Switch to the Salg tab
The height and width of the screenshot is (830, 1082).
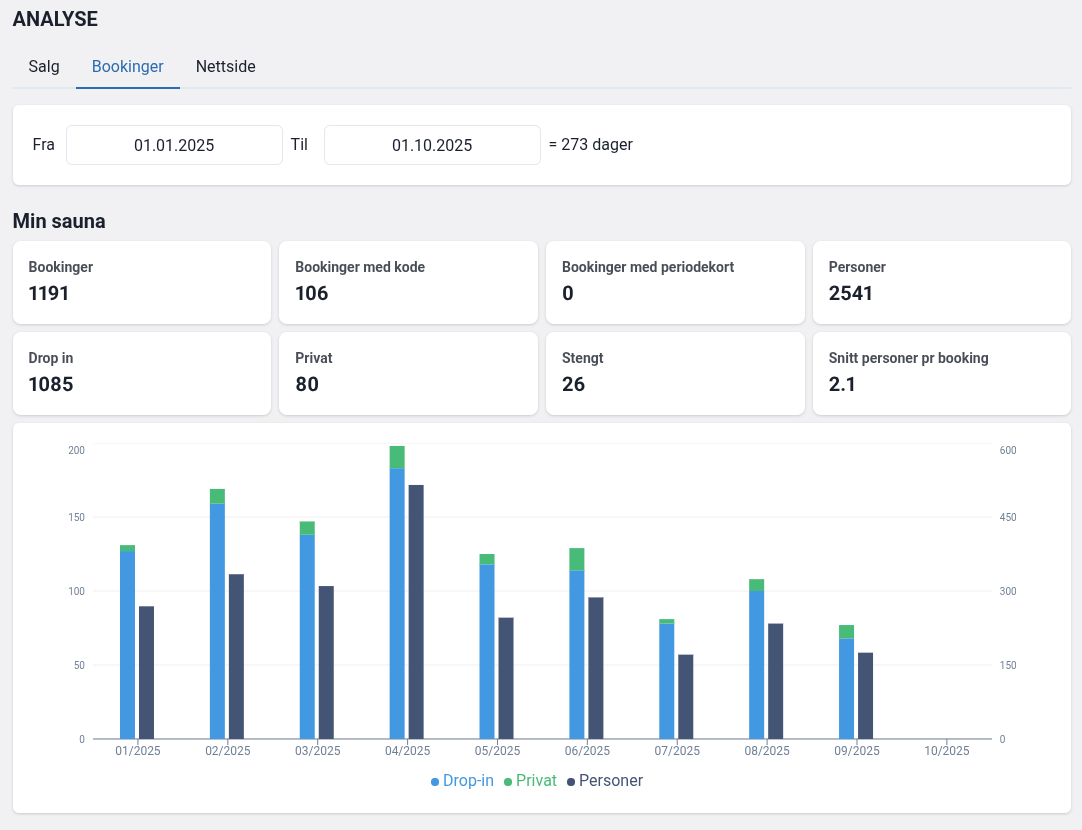pos(44,67)
